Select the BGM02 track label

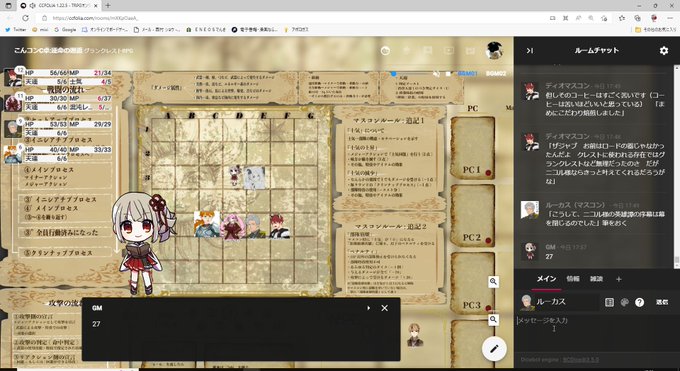coord(496,73)
